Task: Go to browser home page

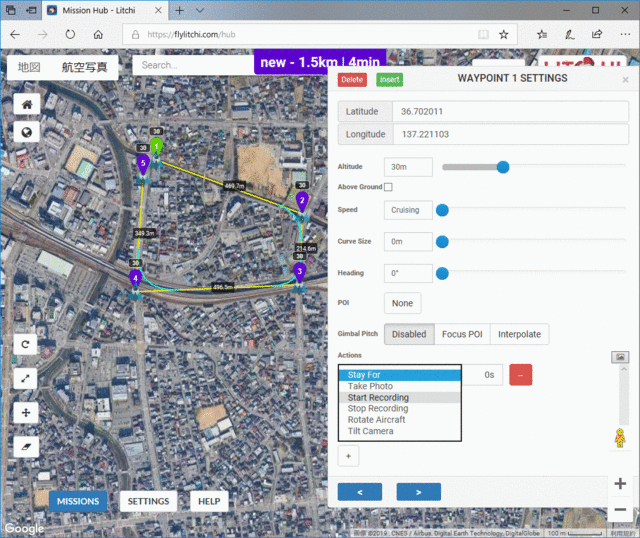Action: pyautogui.click(x=98, y=35)
